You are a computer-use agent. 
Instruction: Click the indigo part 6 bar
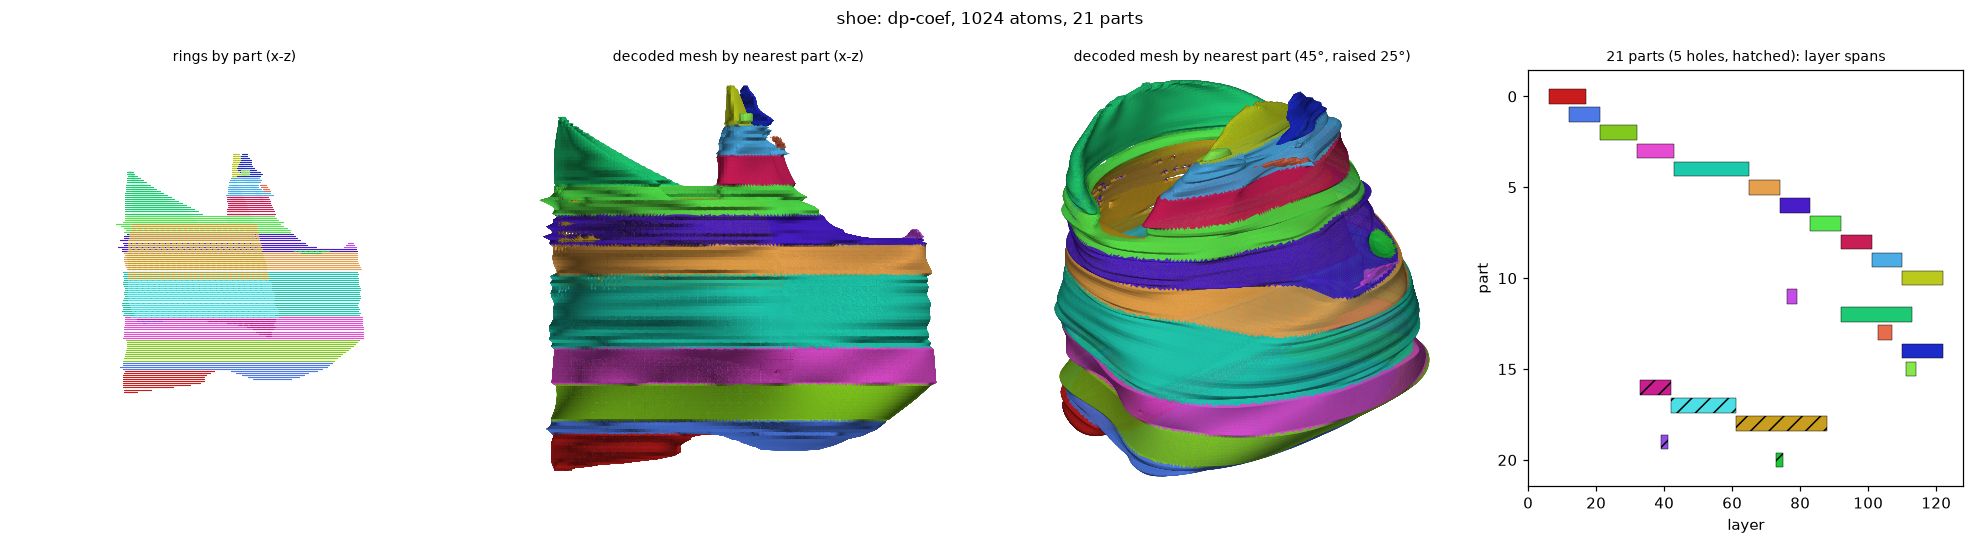tap(1795, 205)
